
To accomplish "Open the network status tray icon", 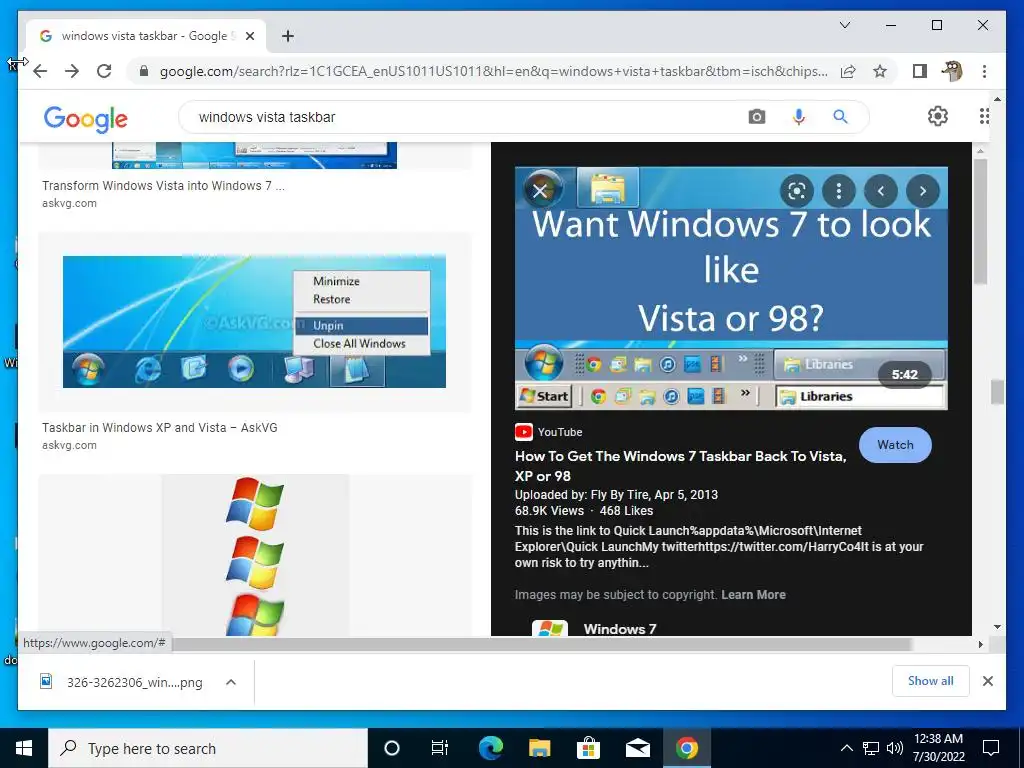I will pos(871,748).
